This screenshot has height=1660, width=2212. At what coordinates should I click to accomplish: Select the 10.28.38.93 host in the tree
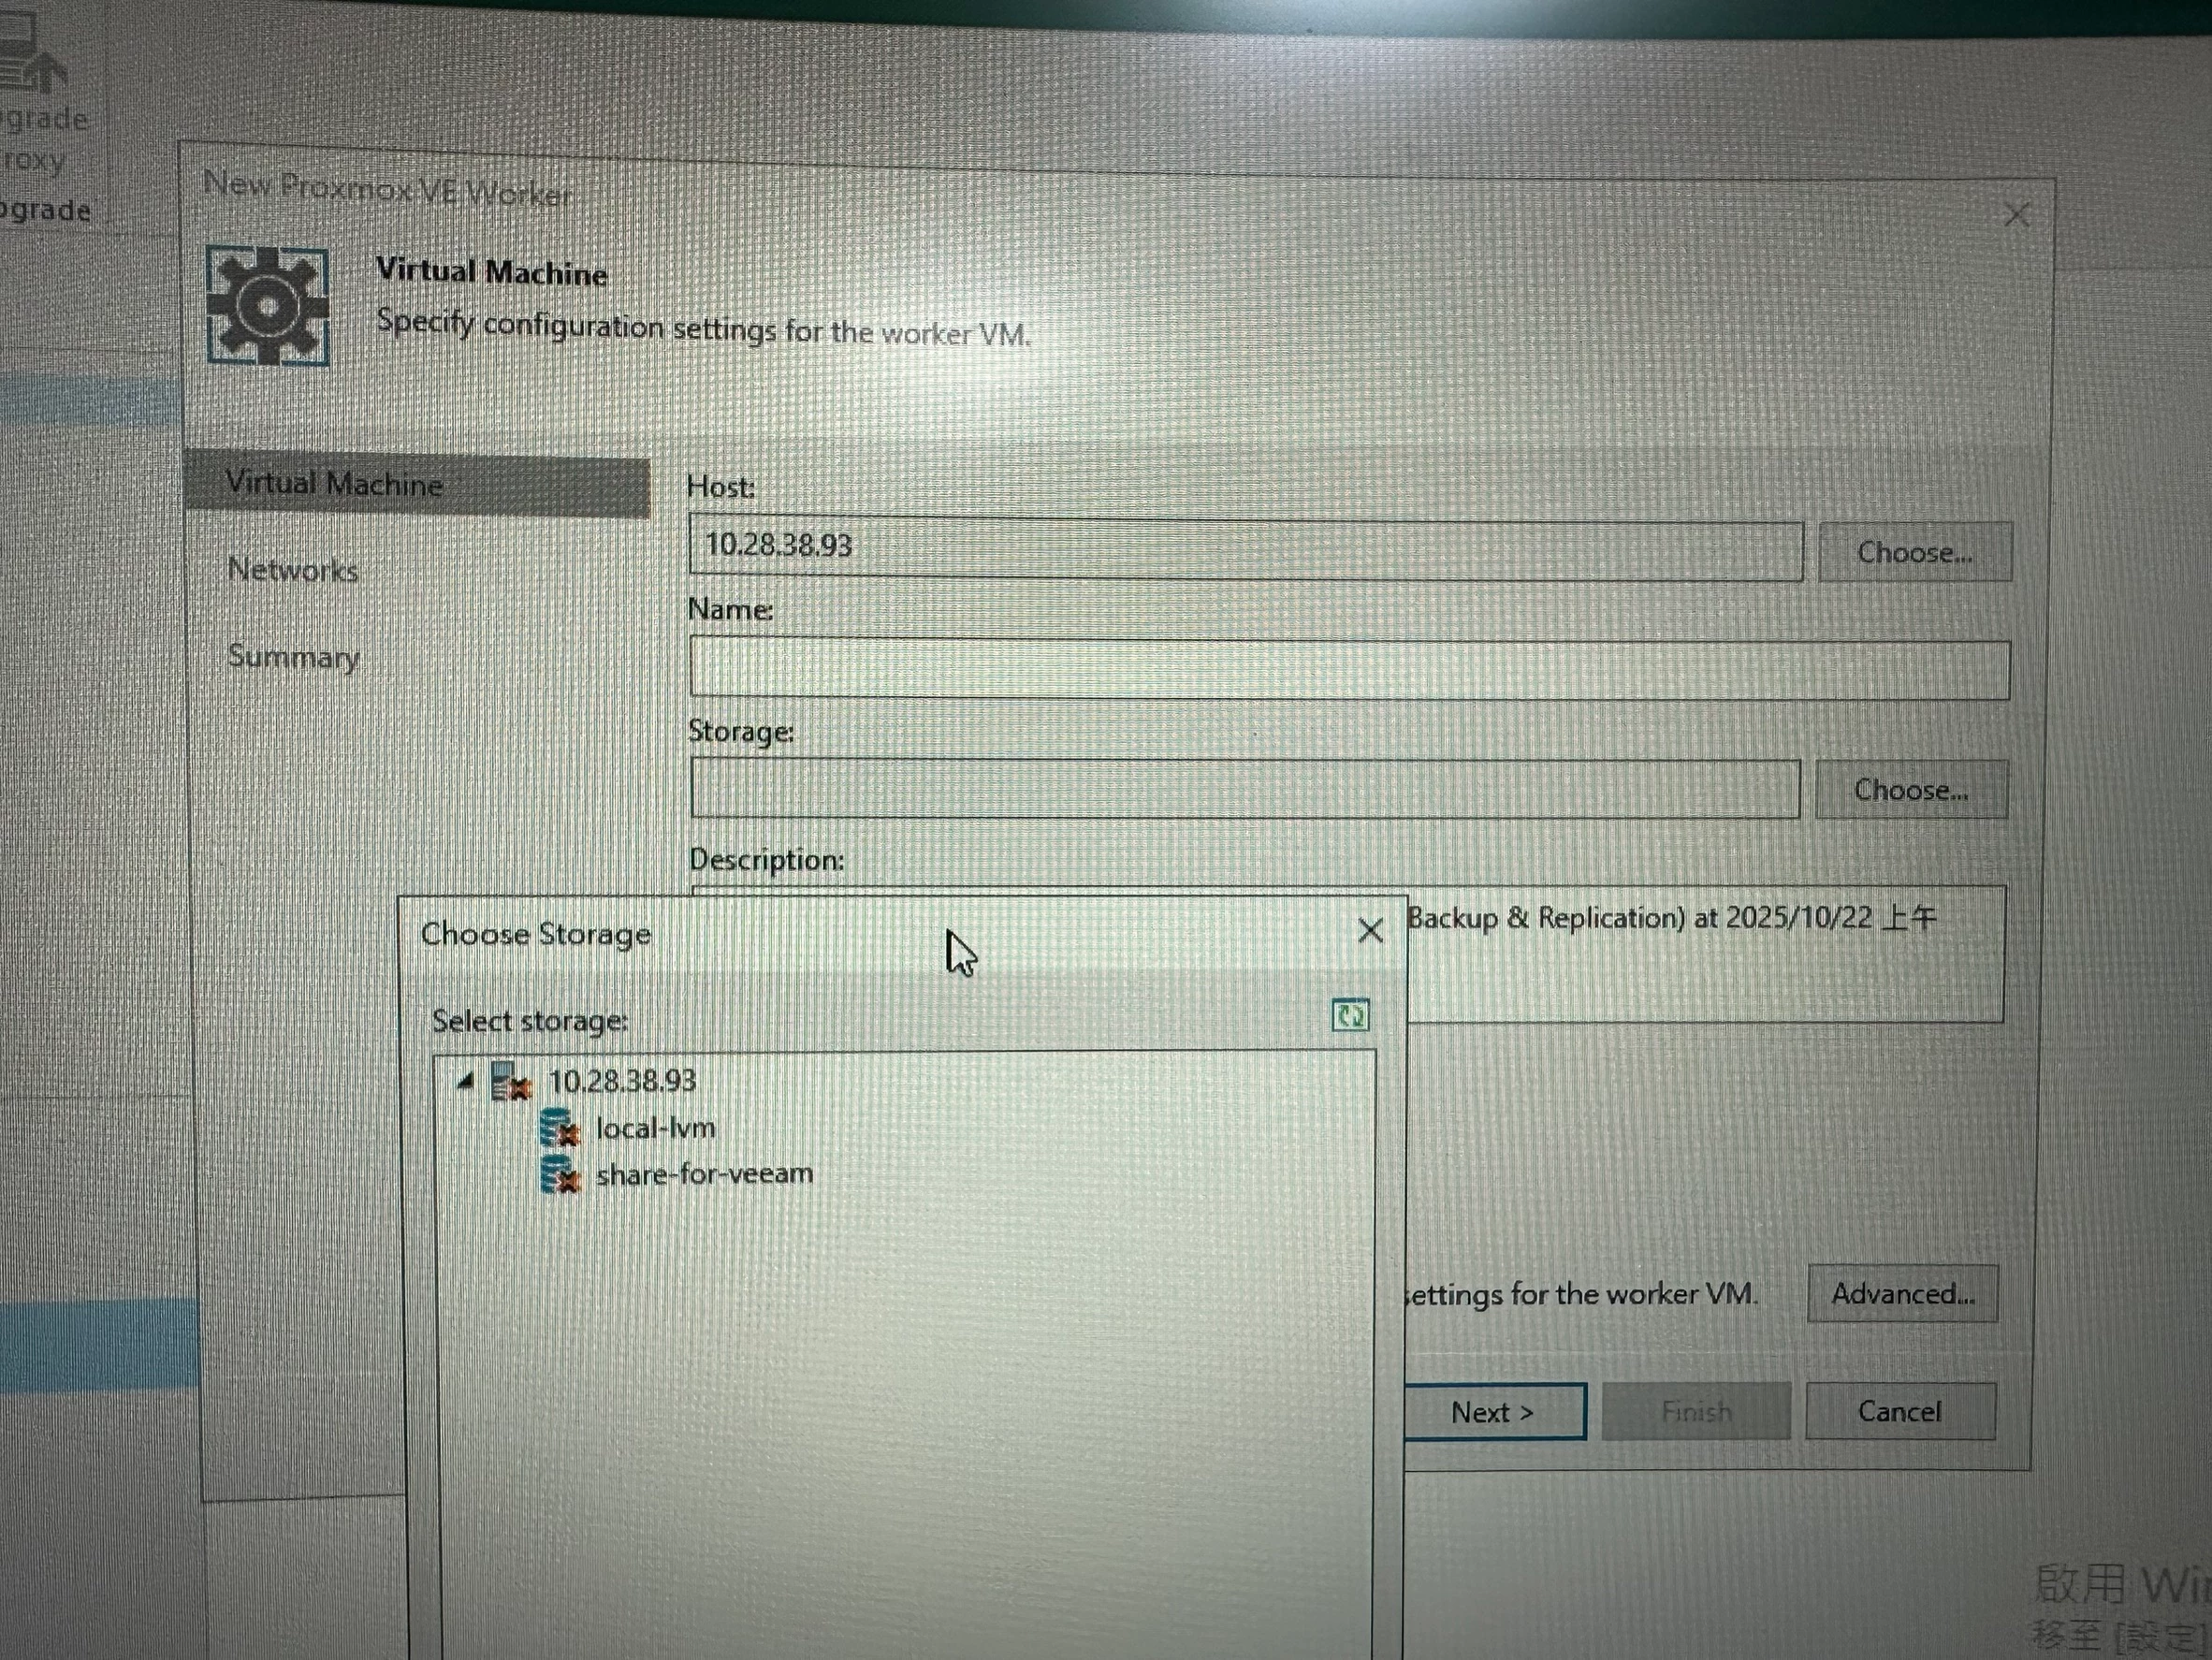[622, 1081]
